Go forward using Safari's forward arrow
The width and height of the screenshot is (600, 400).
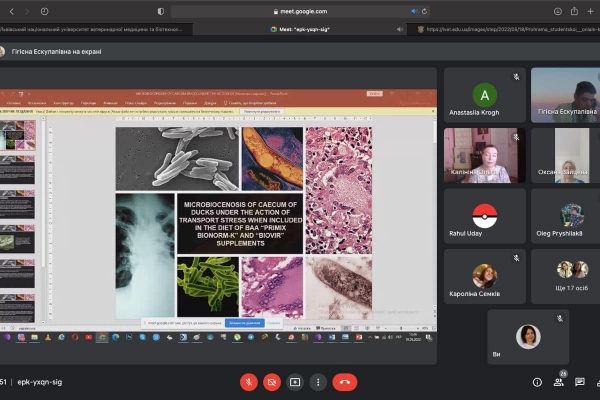[27, 11]
